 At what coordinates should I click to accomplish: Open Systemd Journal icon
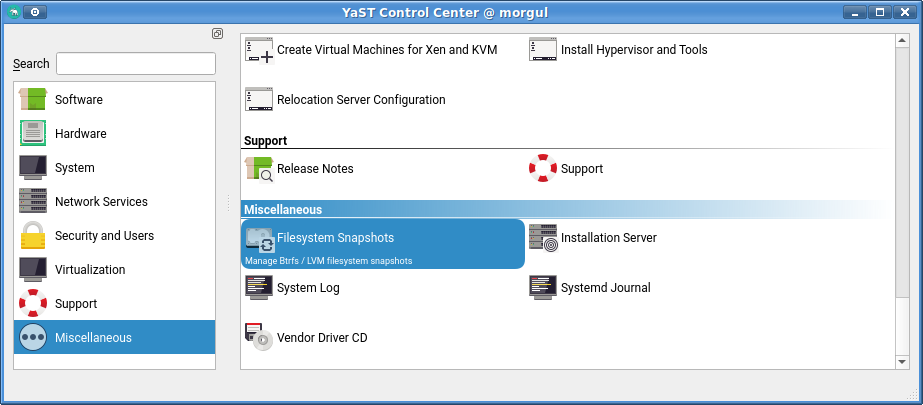543,288
